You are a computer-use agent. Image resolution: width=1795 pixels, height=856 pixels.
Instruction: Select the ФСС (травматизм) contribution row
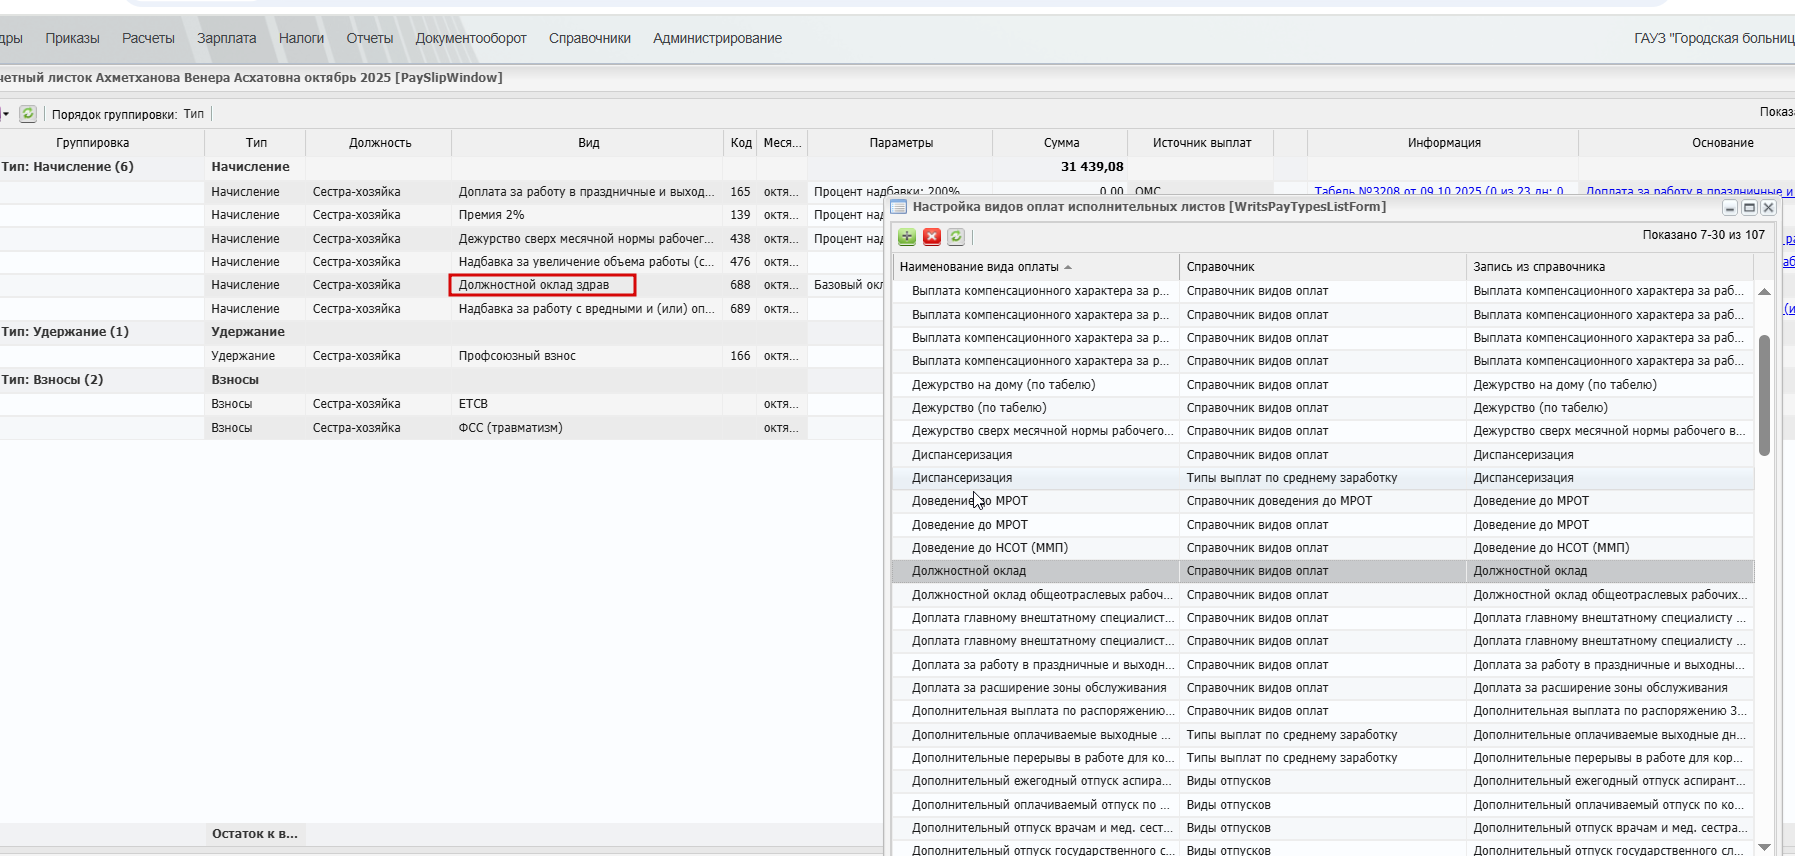(x=441, y=428)
